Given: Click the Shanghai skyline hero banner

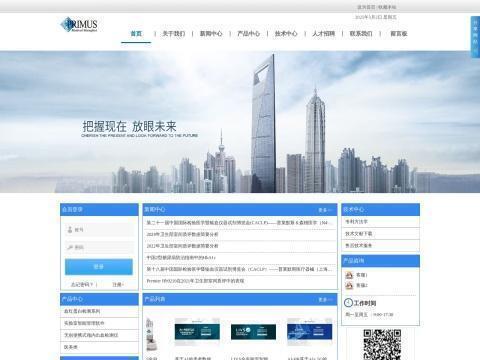Looking at the screenshot, I should coord(240,122).
